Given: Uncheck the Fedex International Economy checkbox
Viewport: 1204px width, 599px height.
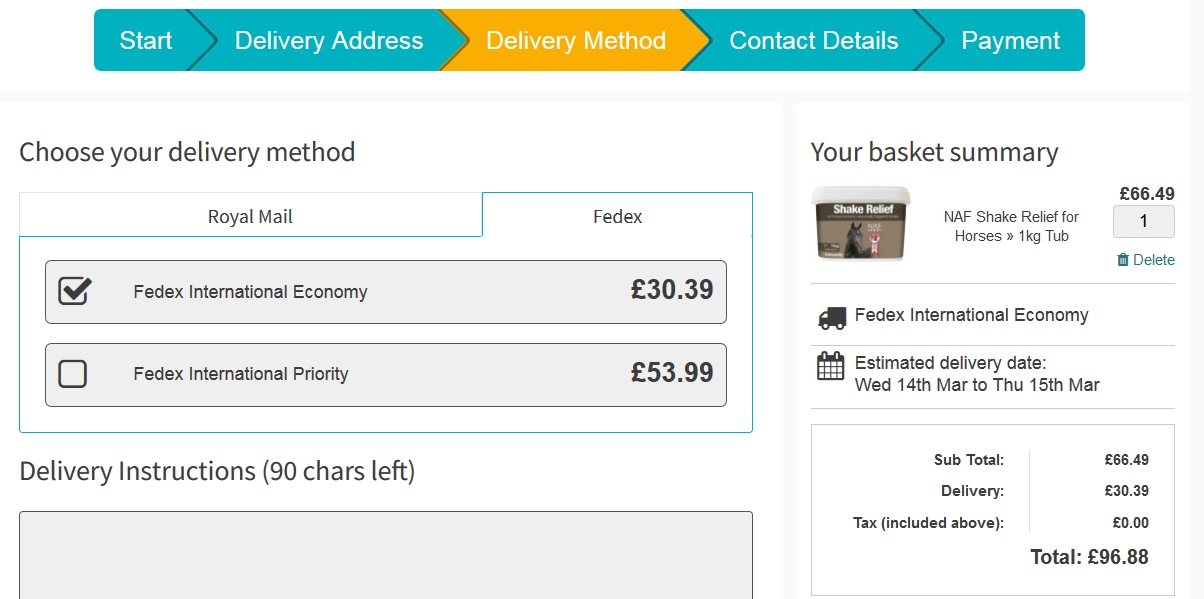Looking at the screenshot, I should [74, 291].
